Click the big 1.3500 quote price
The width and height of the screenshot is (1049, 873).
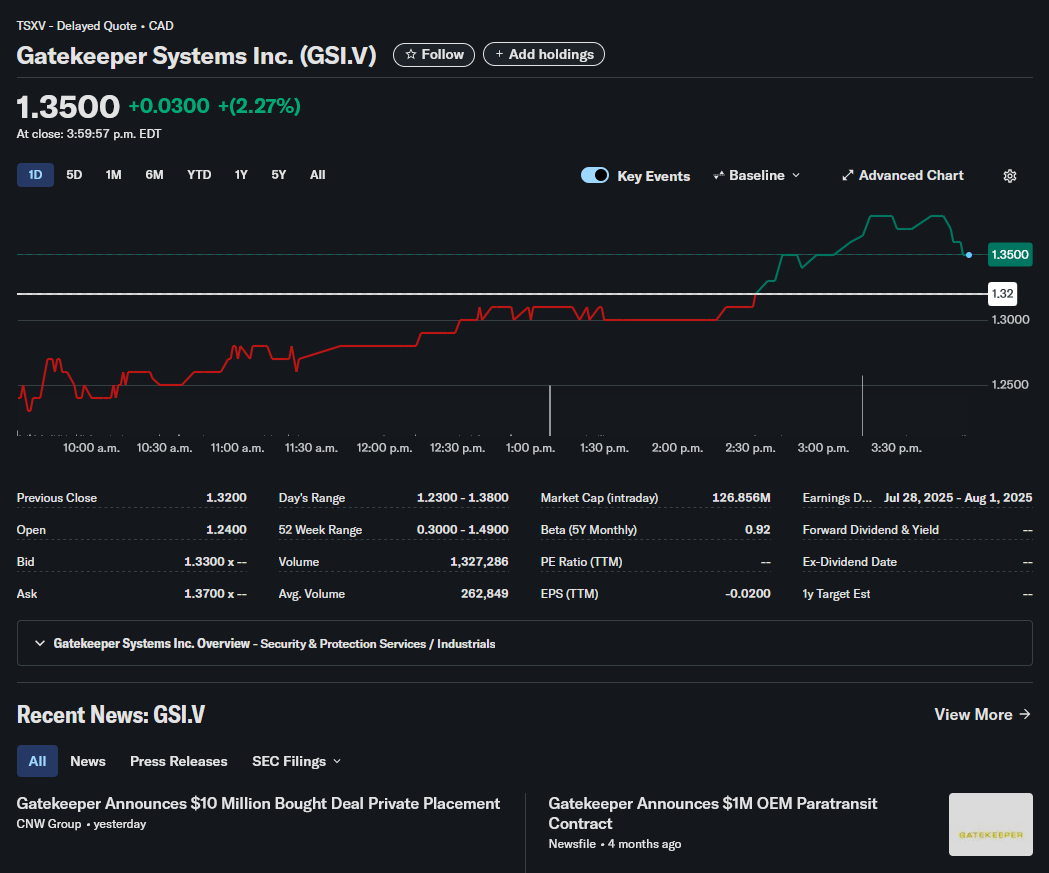(68, 106)
